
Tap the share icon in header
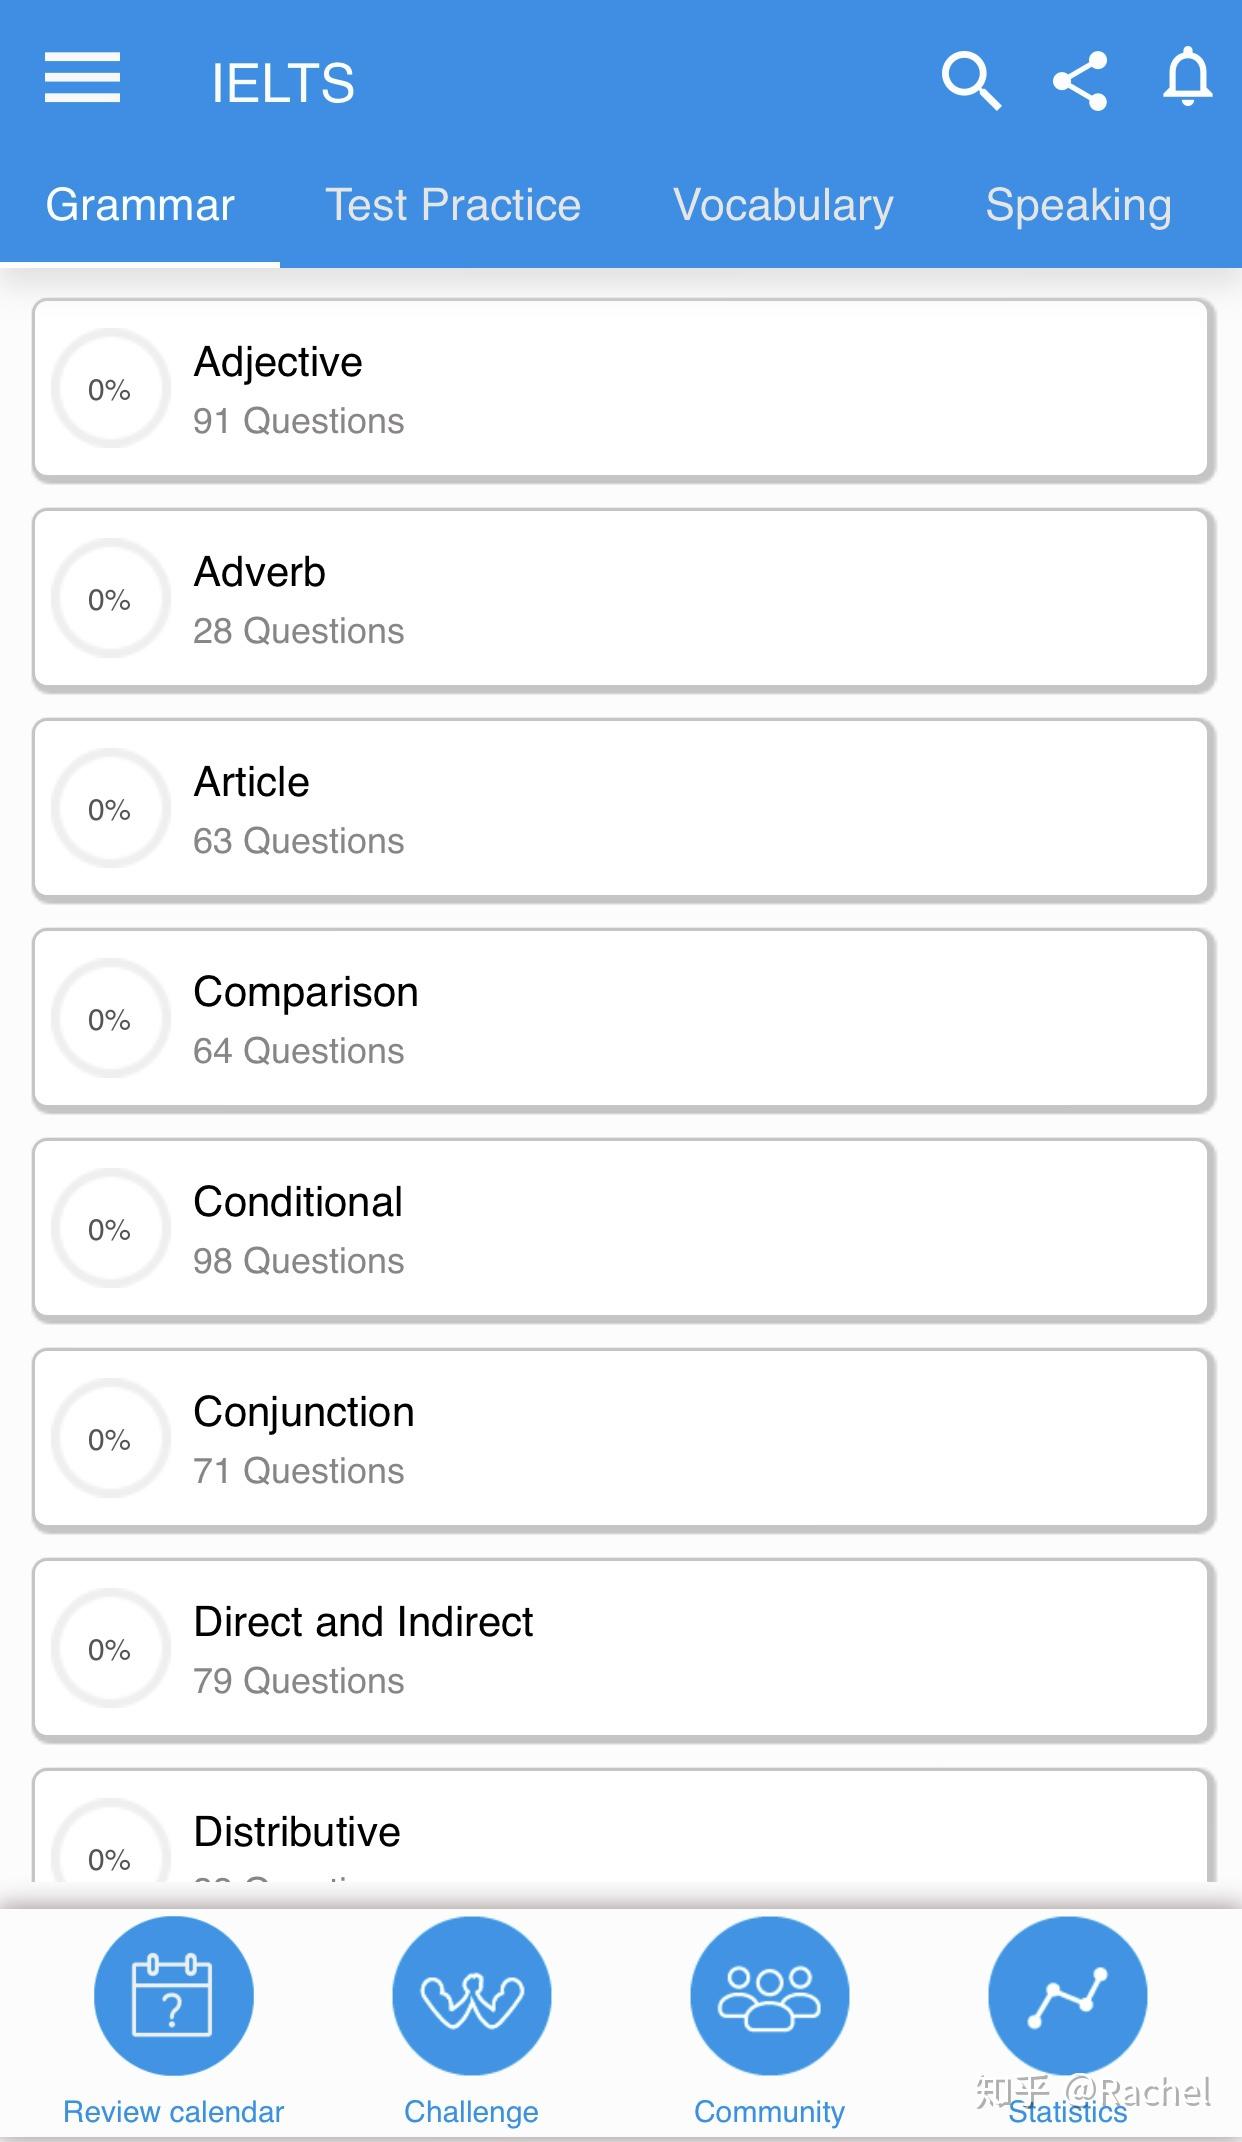(x=1080, y=80)
